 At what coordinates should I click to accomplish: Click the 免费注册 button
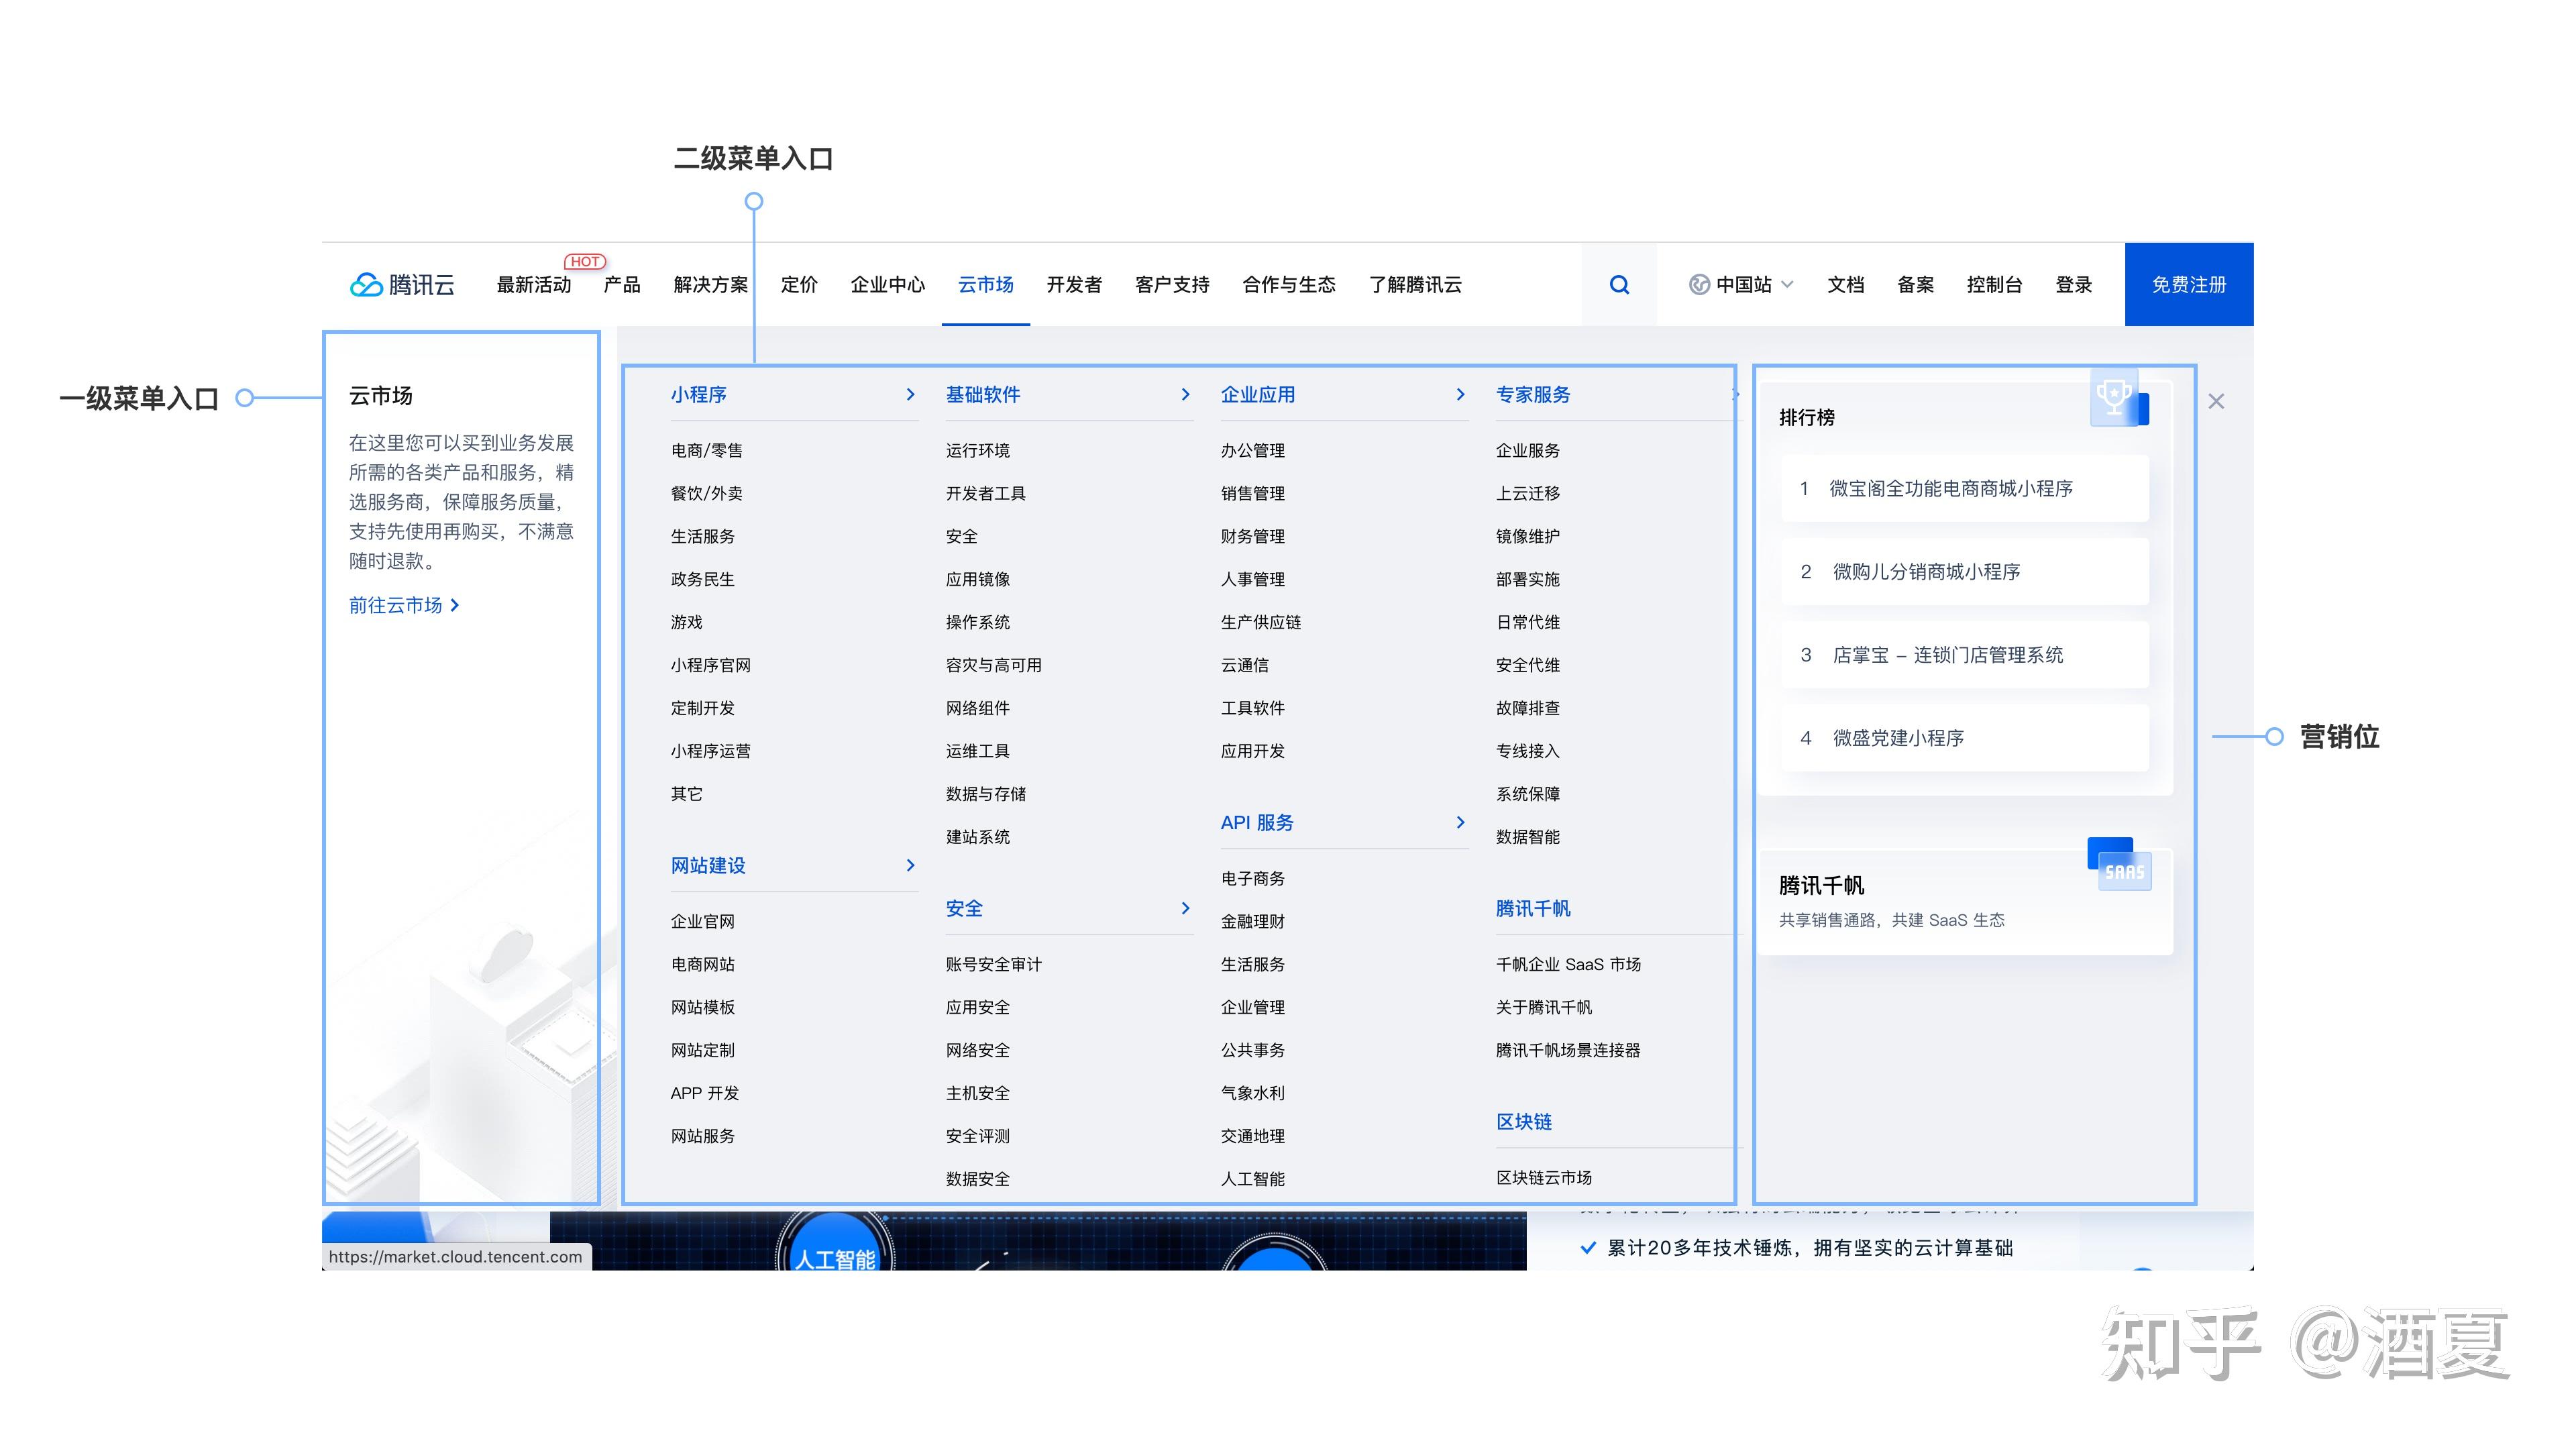[x=2189, y=284]
